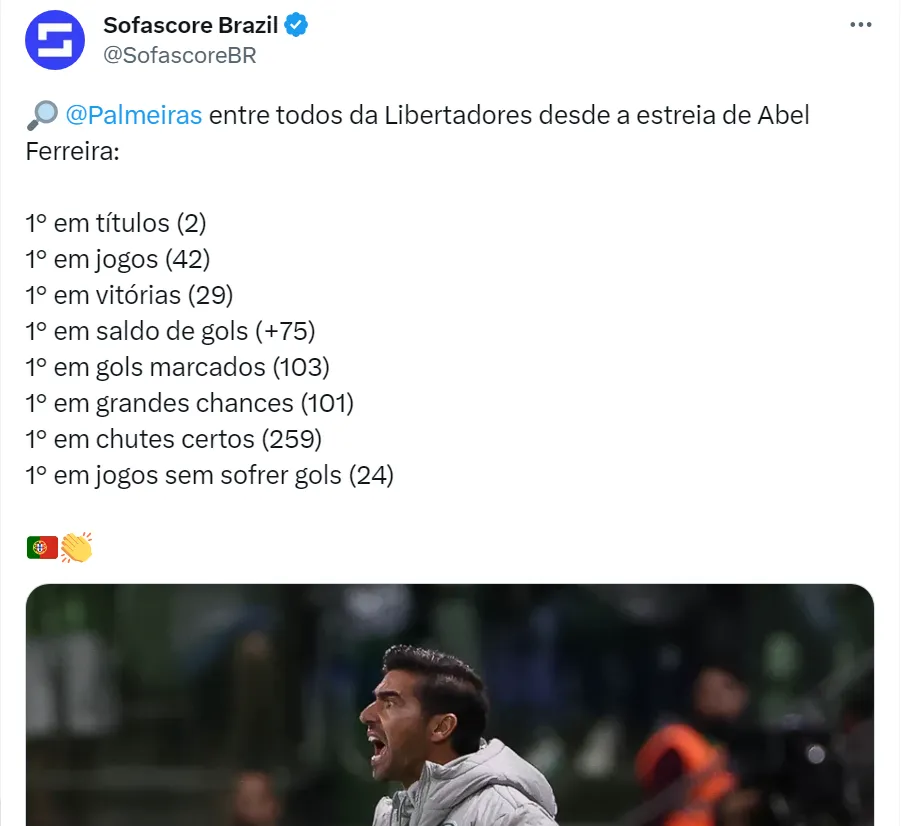Click the Sofascore profile avatar logo

click(x=55, y=40)
